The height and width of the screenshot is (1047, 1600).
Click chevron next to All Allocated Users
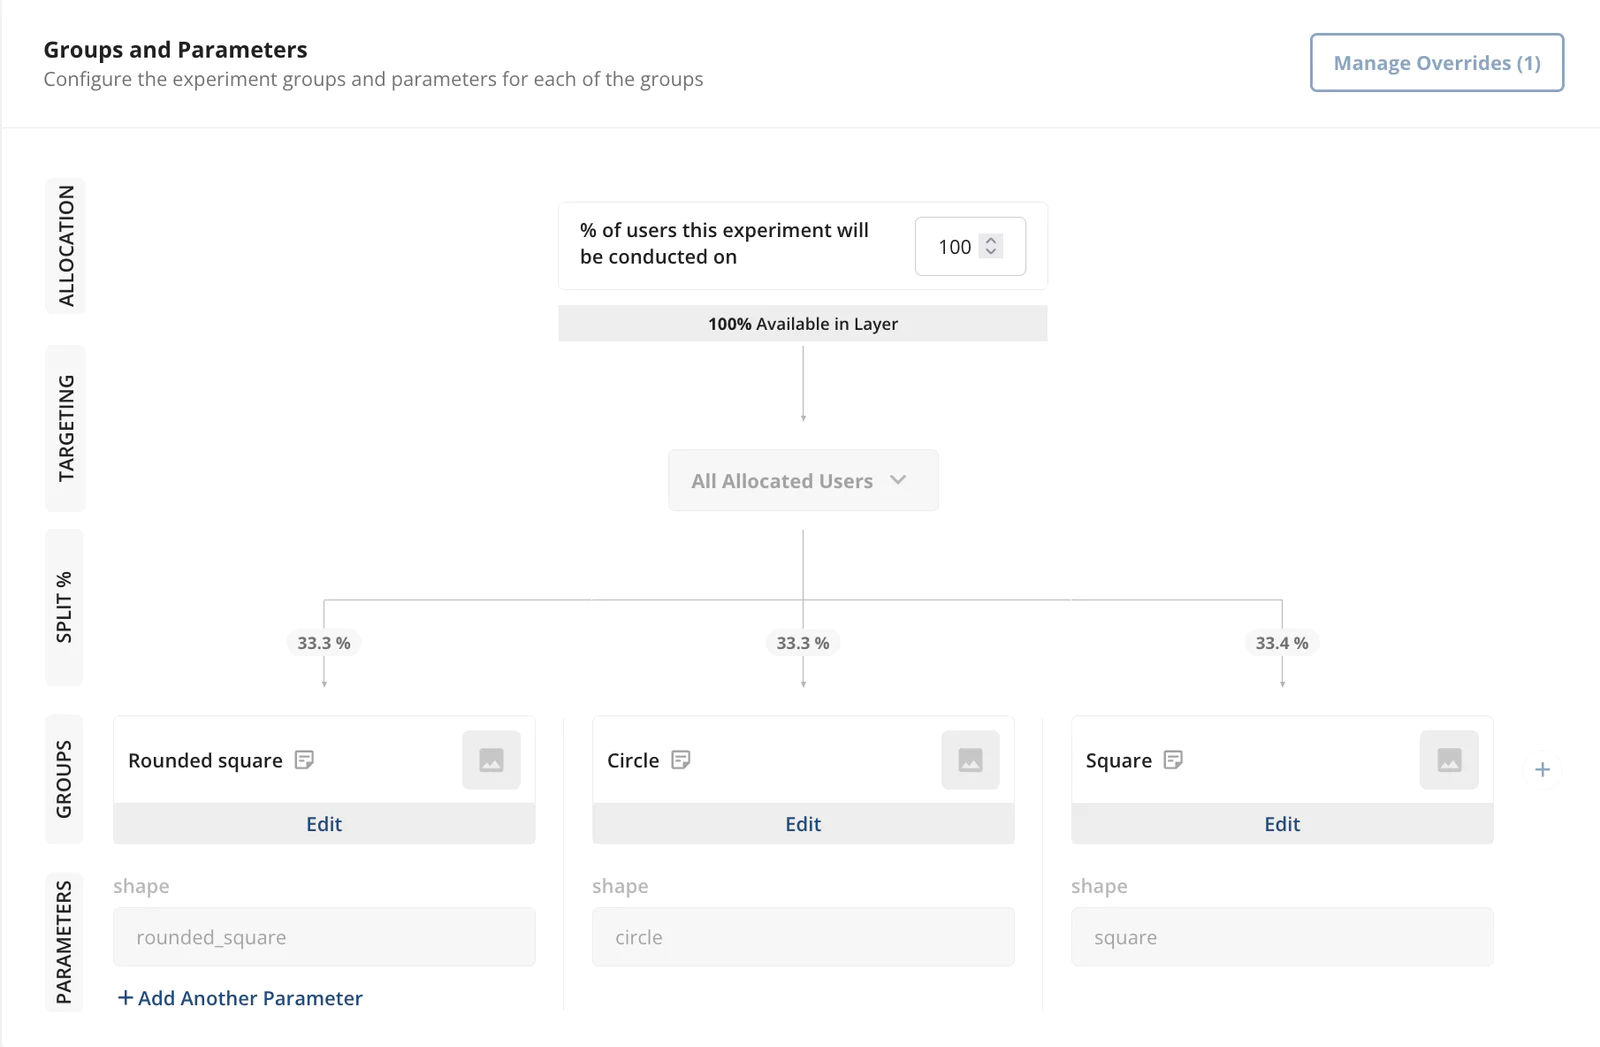pos(898,480)
